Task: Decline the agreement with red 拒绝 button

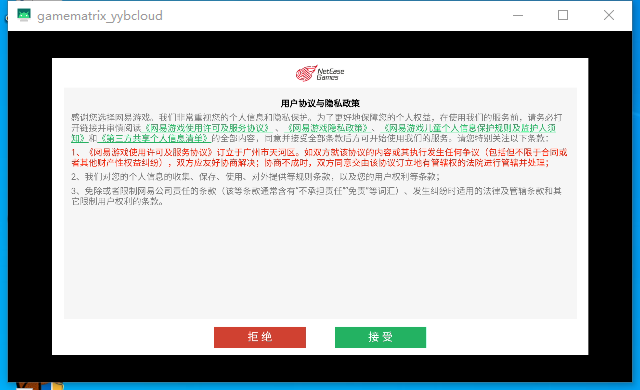Action: coord(260,337)
